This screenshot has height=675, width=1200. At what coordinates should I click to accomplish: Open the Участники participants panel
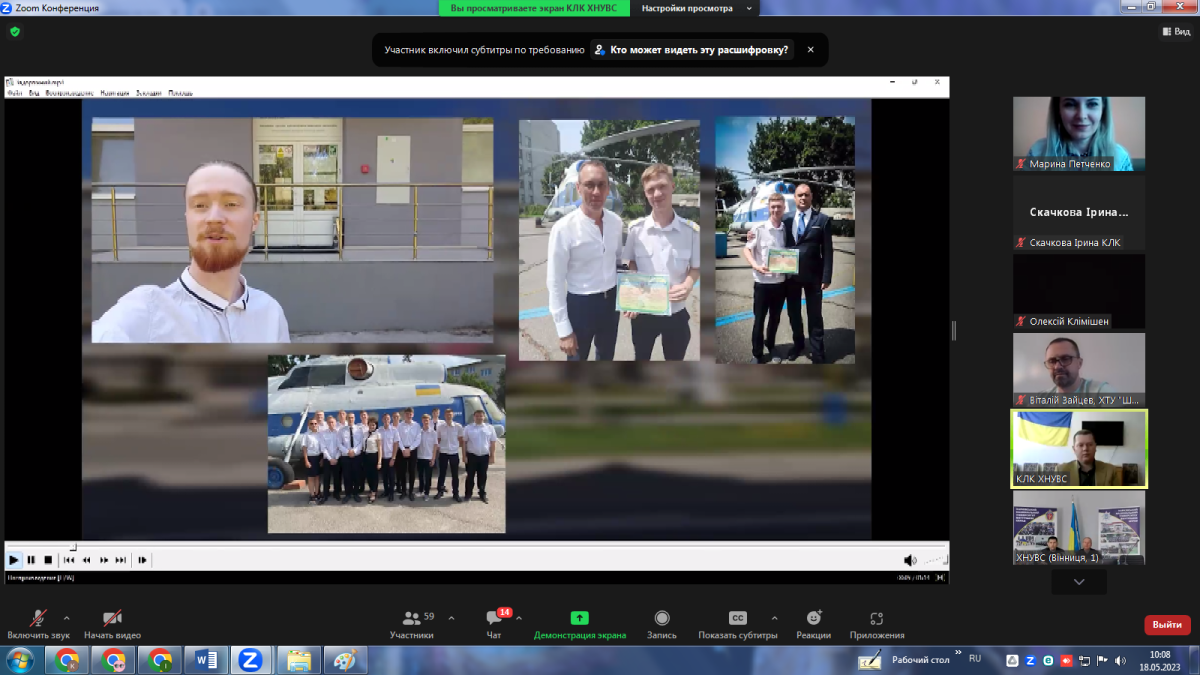click(x=411, y=624)
